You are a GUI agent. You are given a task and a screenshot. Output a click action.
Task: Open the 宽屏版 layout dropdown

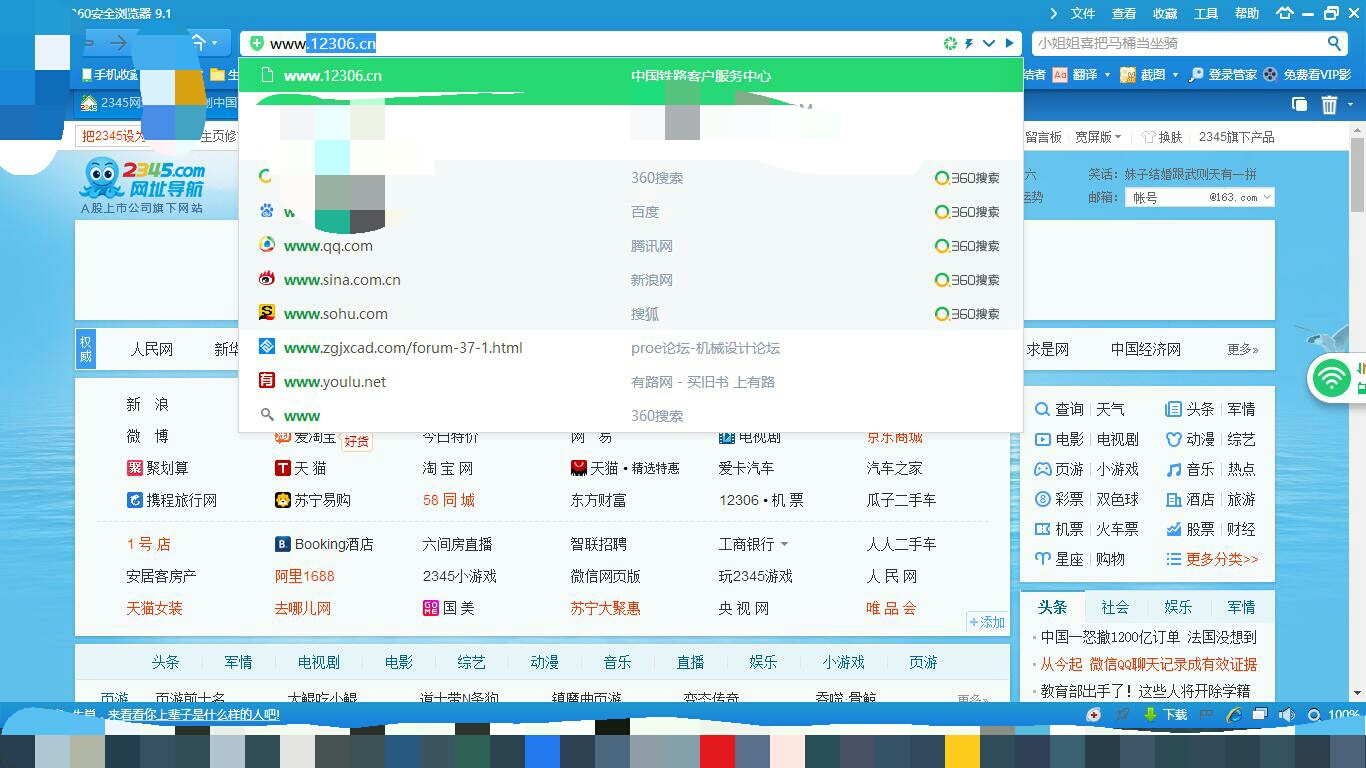coord(1098,137)
